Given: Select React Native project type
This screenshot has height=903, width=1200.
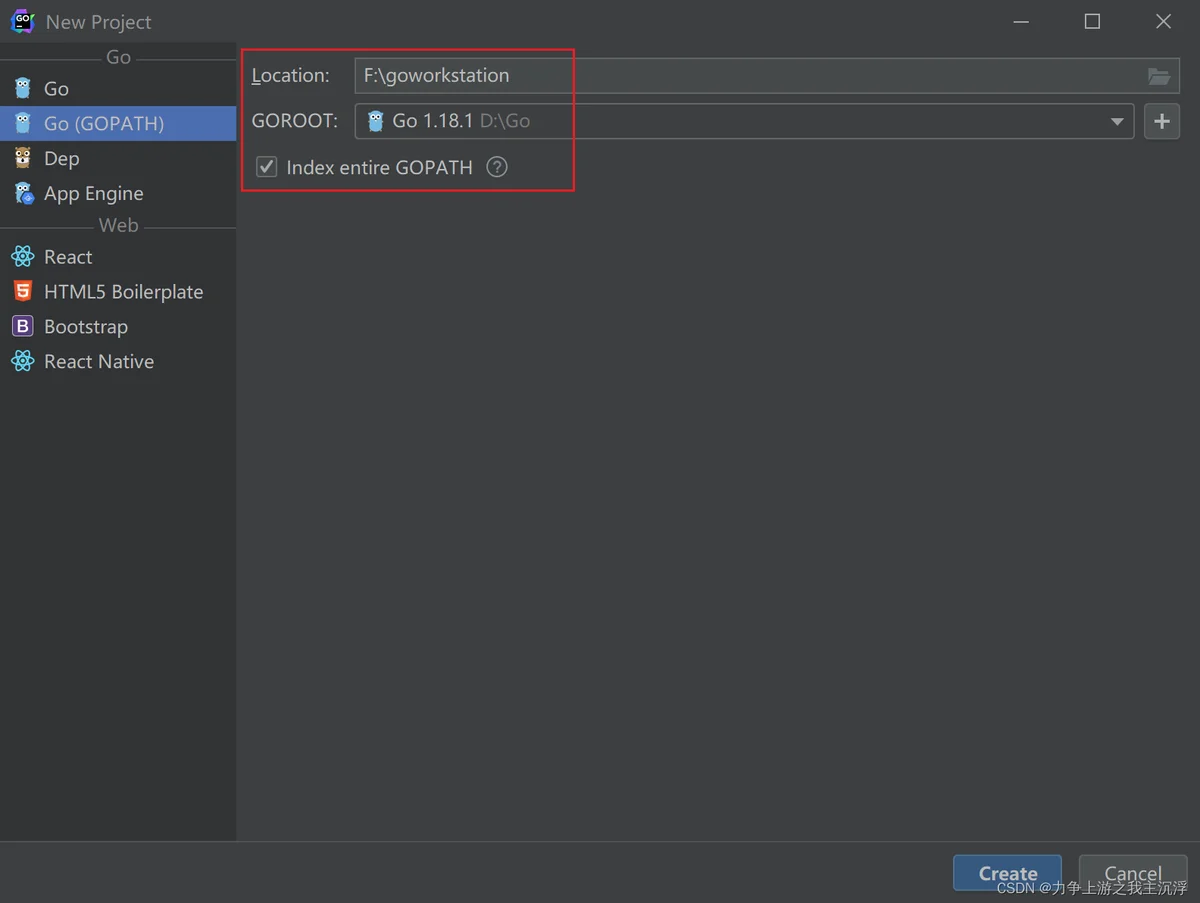Looking at the screenshot, I should tap(118, 361).
